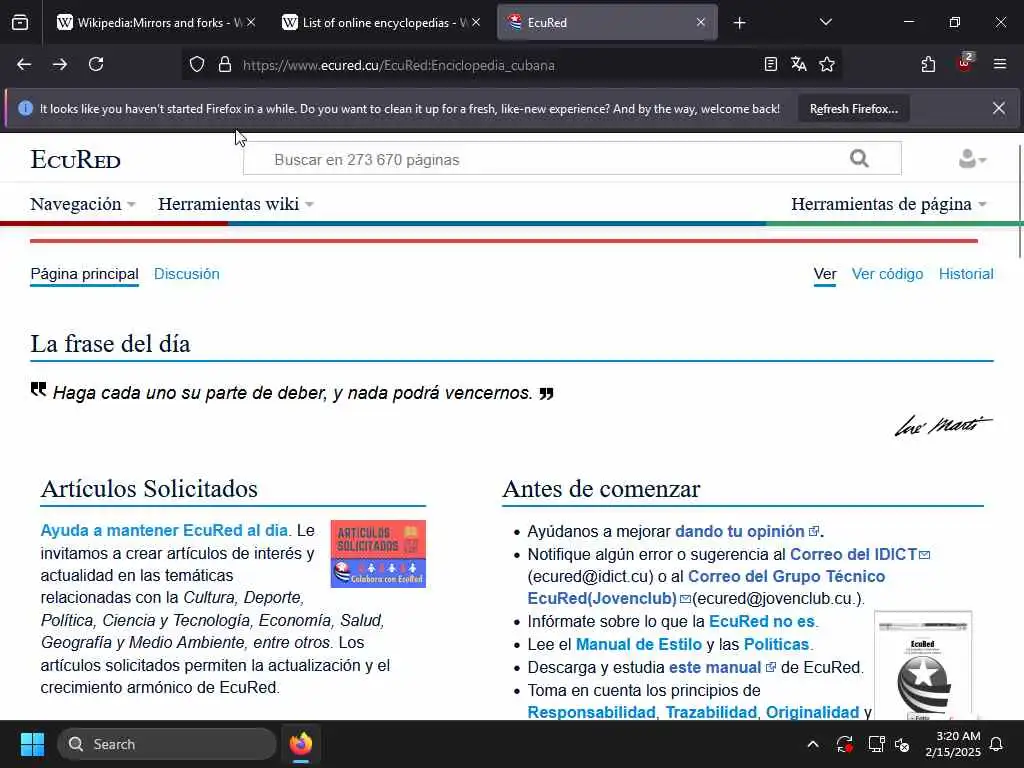1024x768 pixels.
Task: Show site security padlock info
Action: click(x=225, y=65)
